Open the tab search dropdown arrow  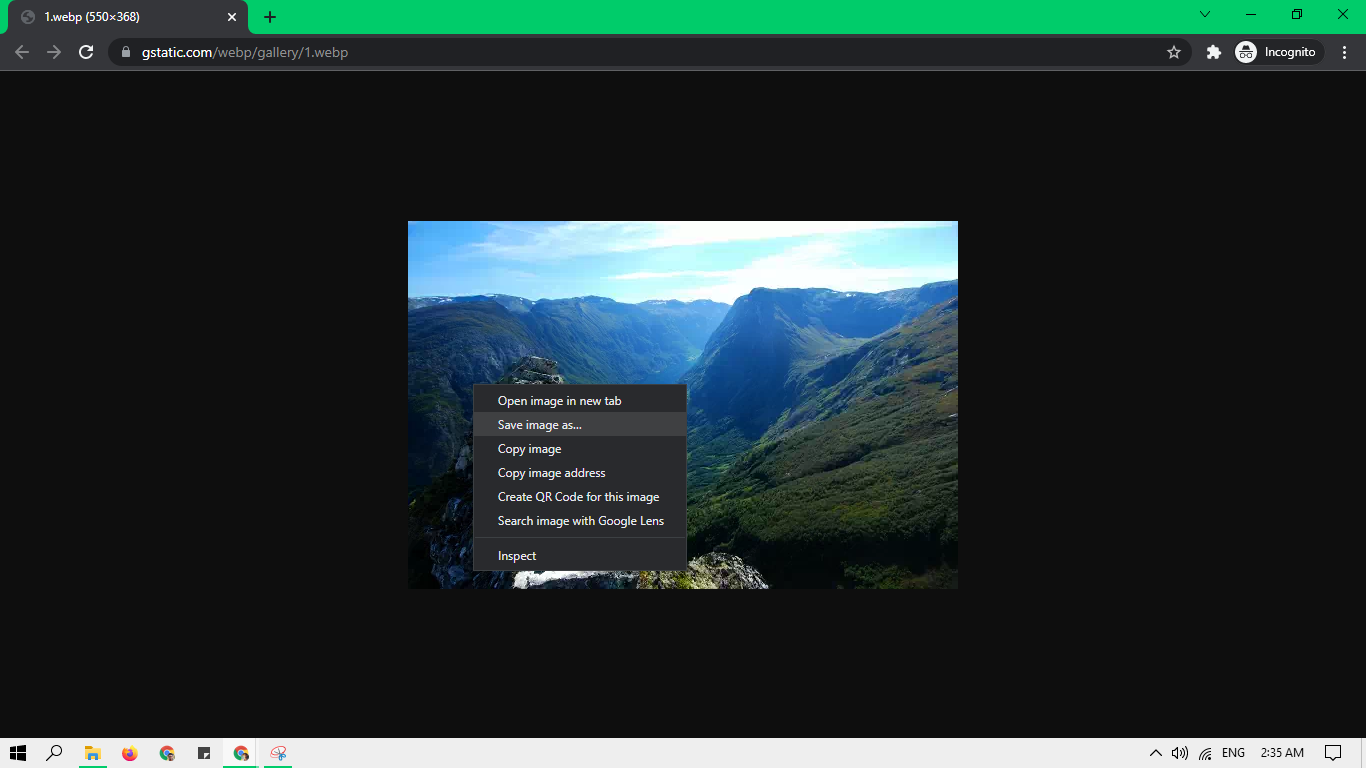pyautogui.click(x=1205, y=15)
